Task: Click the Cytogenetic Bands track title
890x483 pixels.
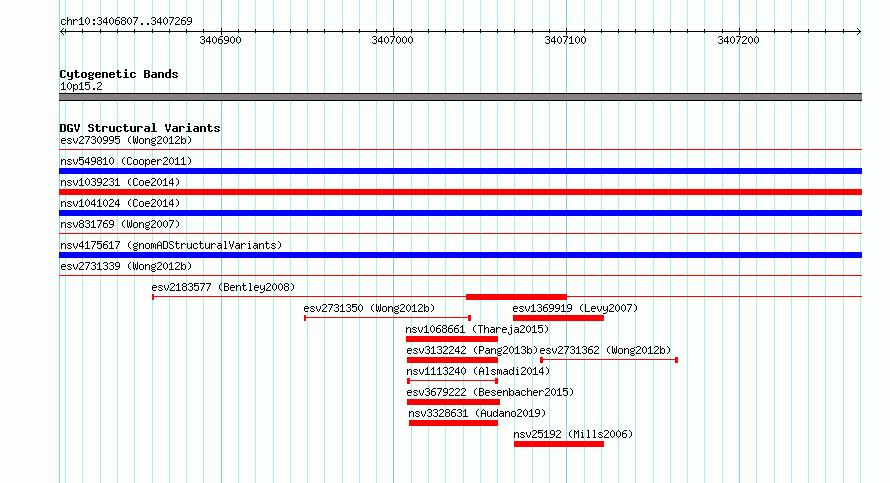Action: click(x=119, y=74)
